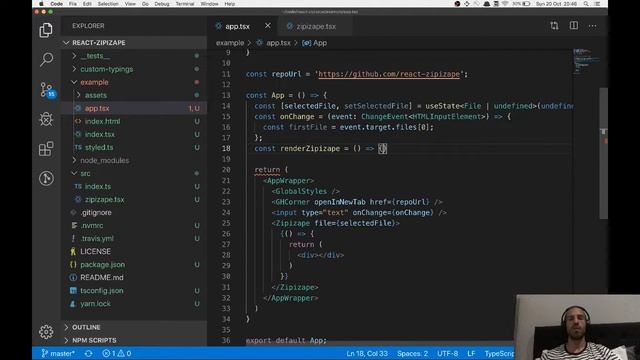Image resolution: width=640 pixels, height=360 pixels.
Task: Open the .travis.yml file
Action: (x=134, y=238)
